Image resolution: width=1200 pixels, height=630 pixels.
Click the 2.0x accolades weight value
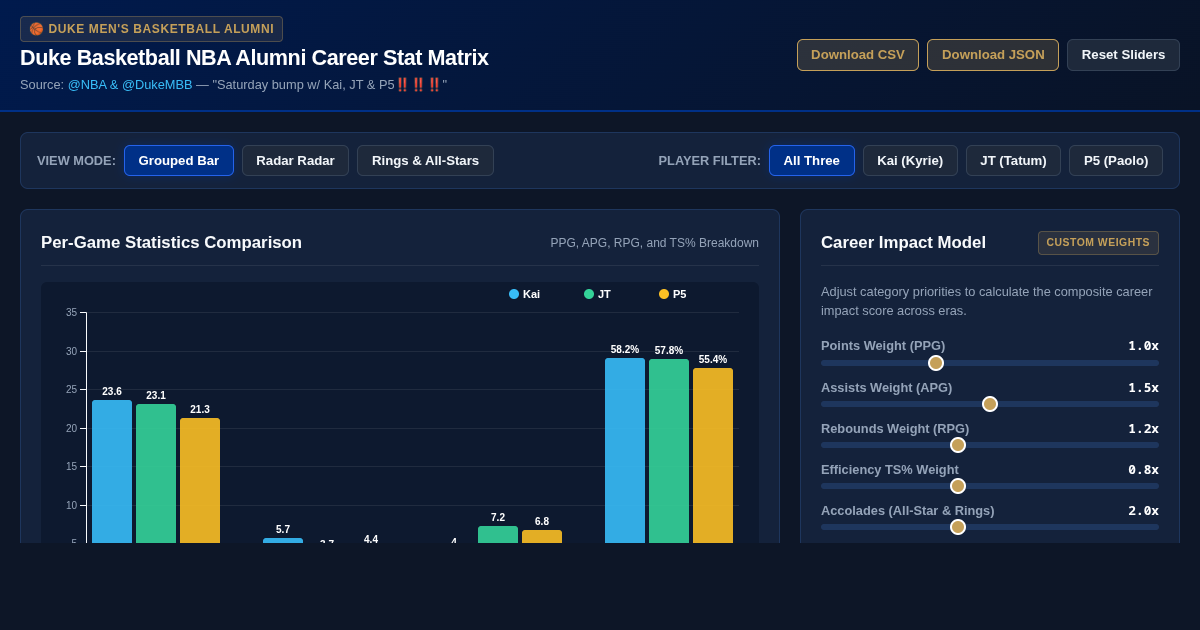pyautogui.click(x=1143, y=510)
